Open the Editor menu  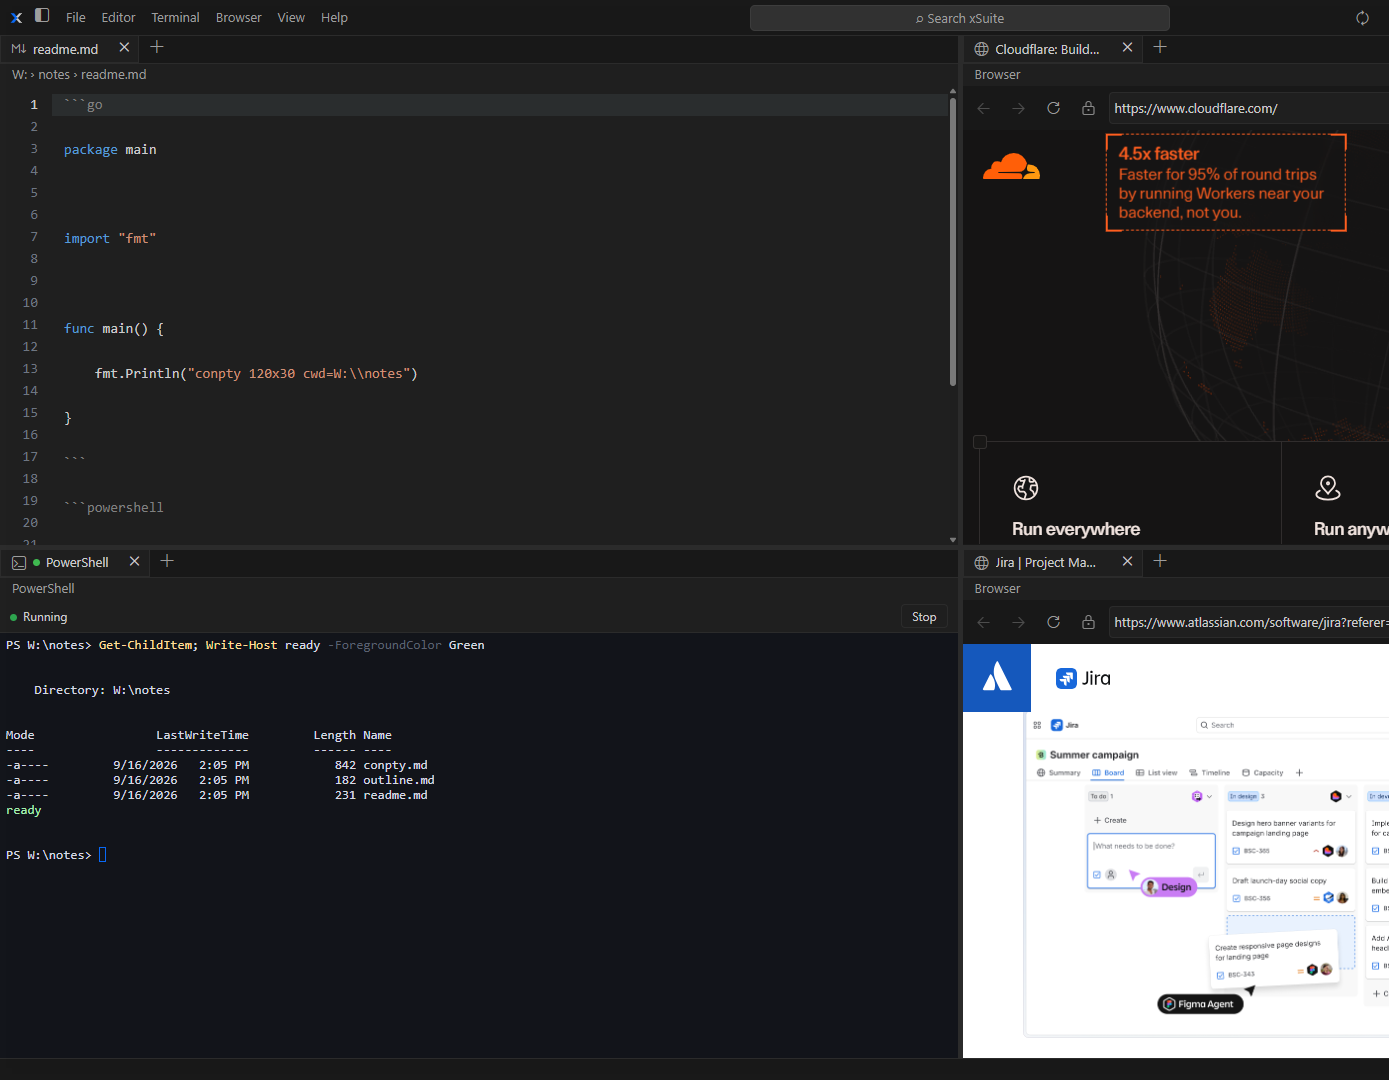[118, 17]
